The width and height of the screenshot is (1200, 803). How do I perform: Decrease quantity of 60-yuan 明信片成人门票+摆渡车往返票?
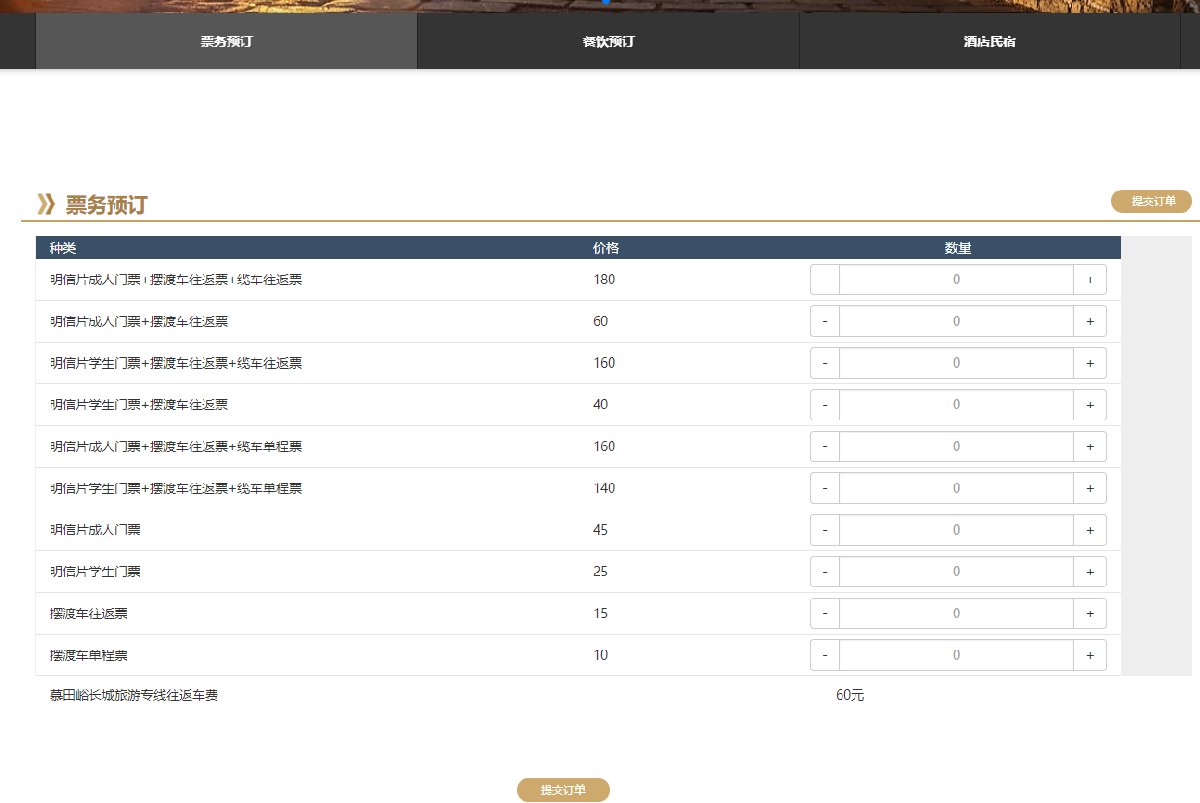[x=825, y=322]
